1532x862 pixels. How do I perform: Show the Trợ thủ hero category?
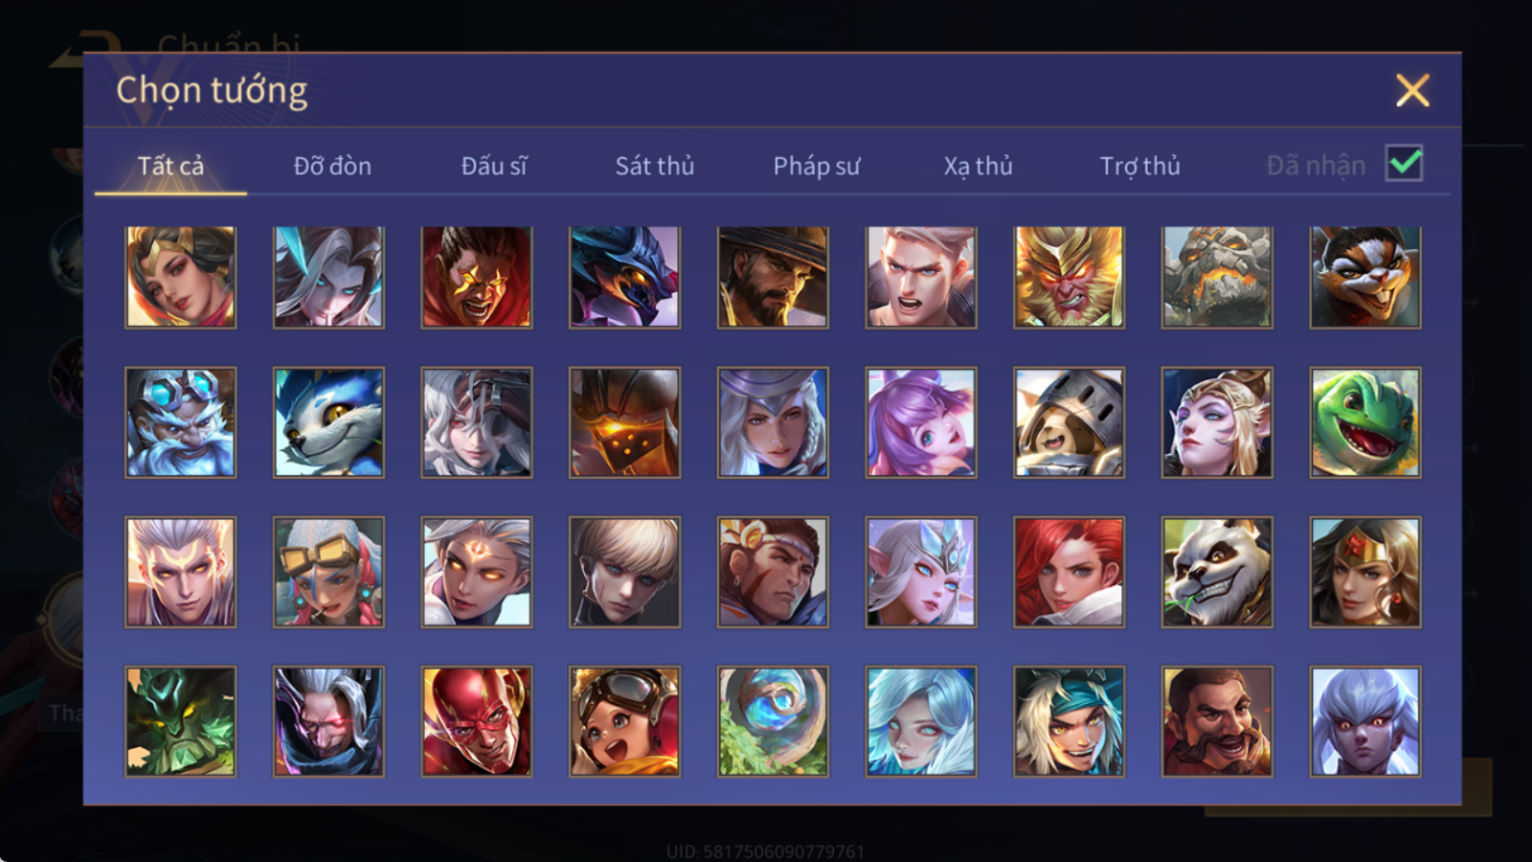coord(1140,166)
